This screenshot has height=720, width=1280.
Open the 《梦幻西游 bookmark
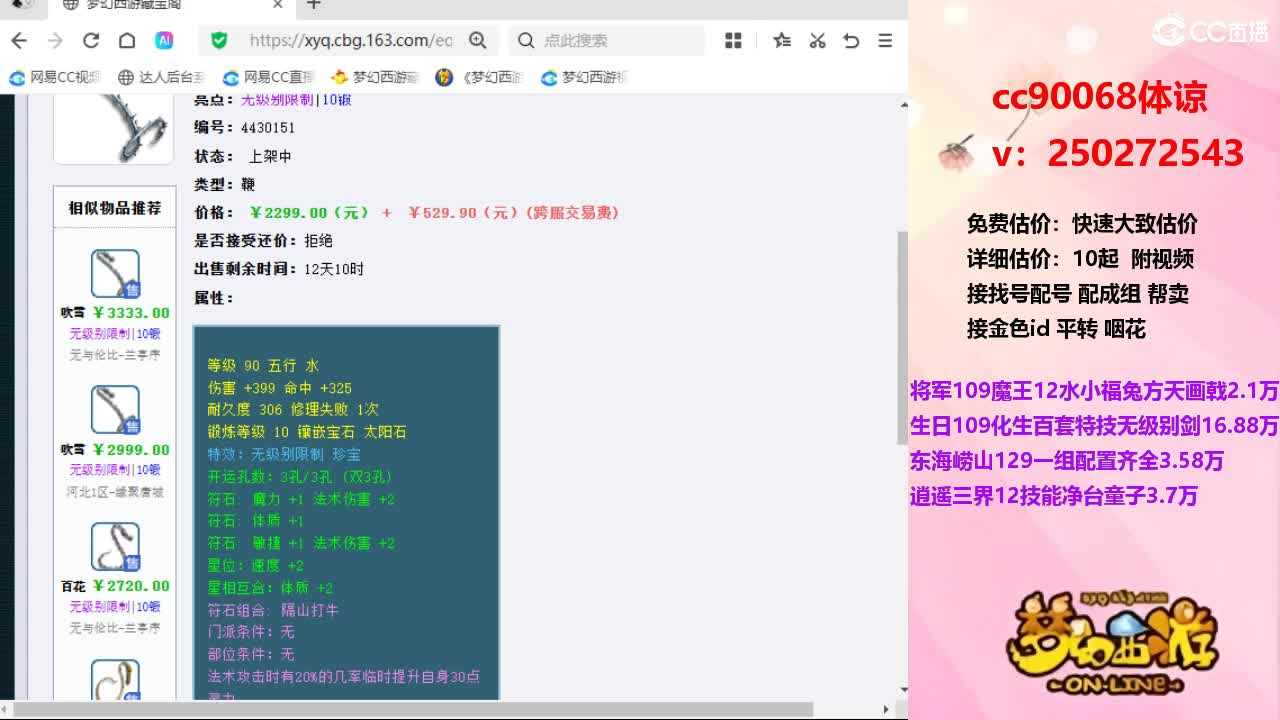tap(481, 77)
